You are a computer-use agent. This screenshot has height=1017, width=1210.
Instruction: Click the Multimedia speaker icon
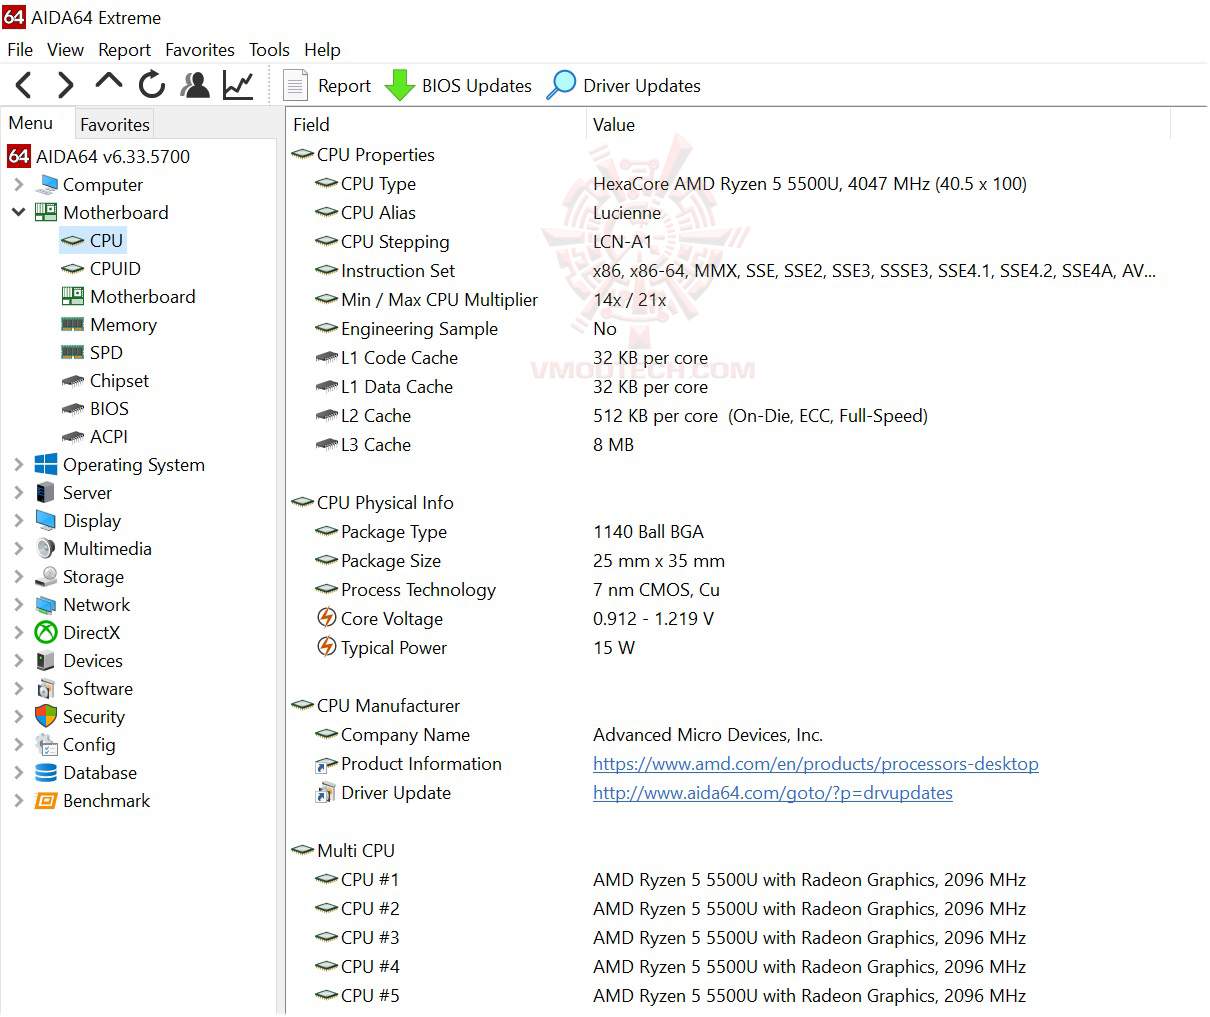tap(46, 548)
